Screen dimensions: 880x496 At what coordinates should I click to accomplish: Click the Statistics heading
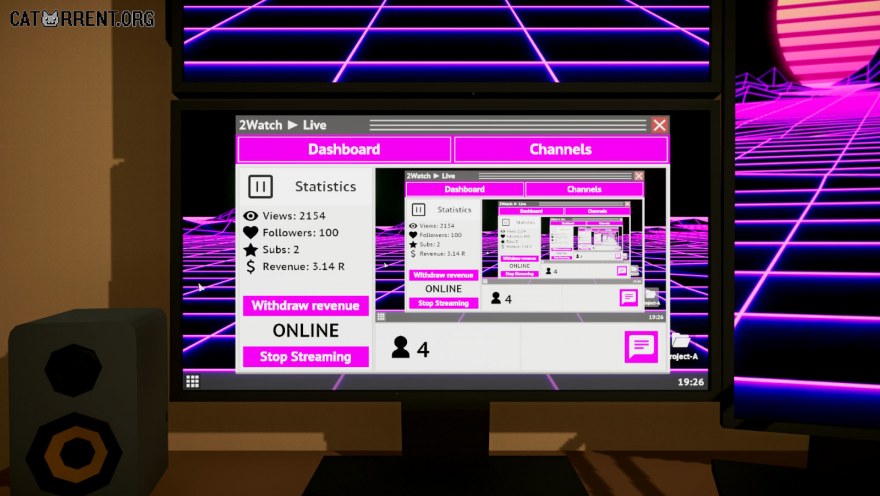point(326,186)
